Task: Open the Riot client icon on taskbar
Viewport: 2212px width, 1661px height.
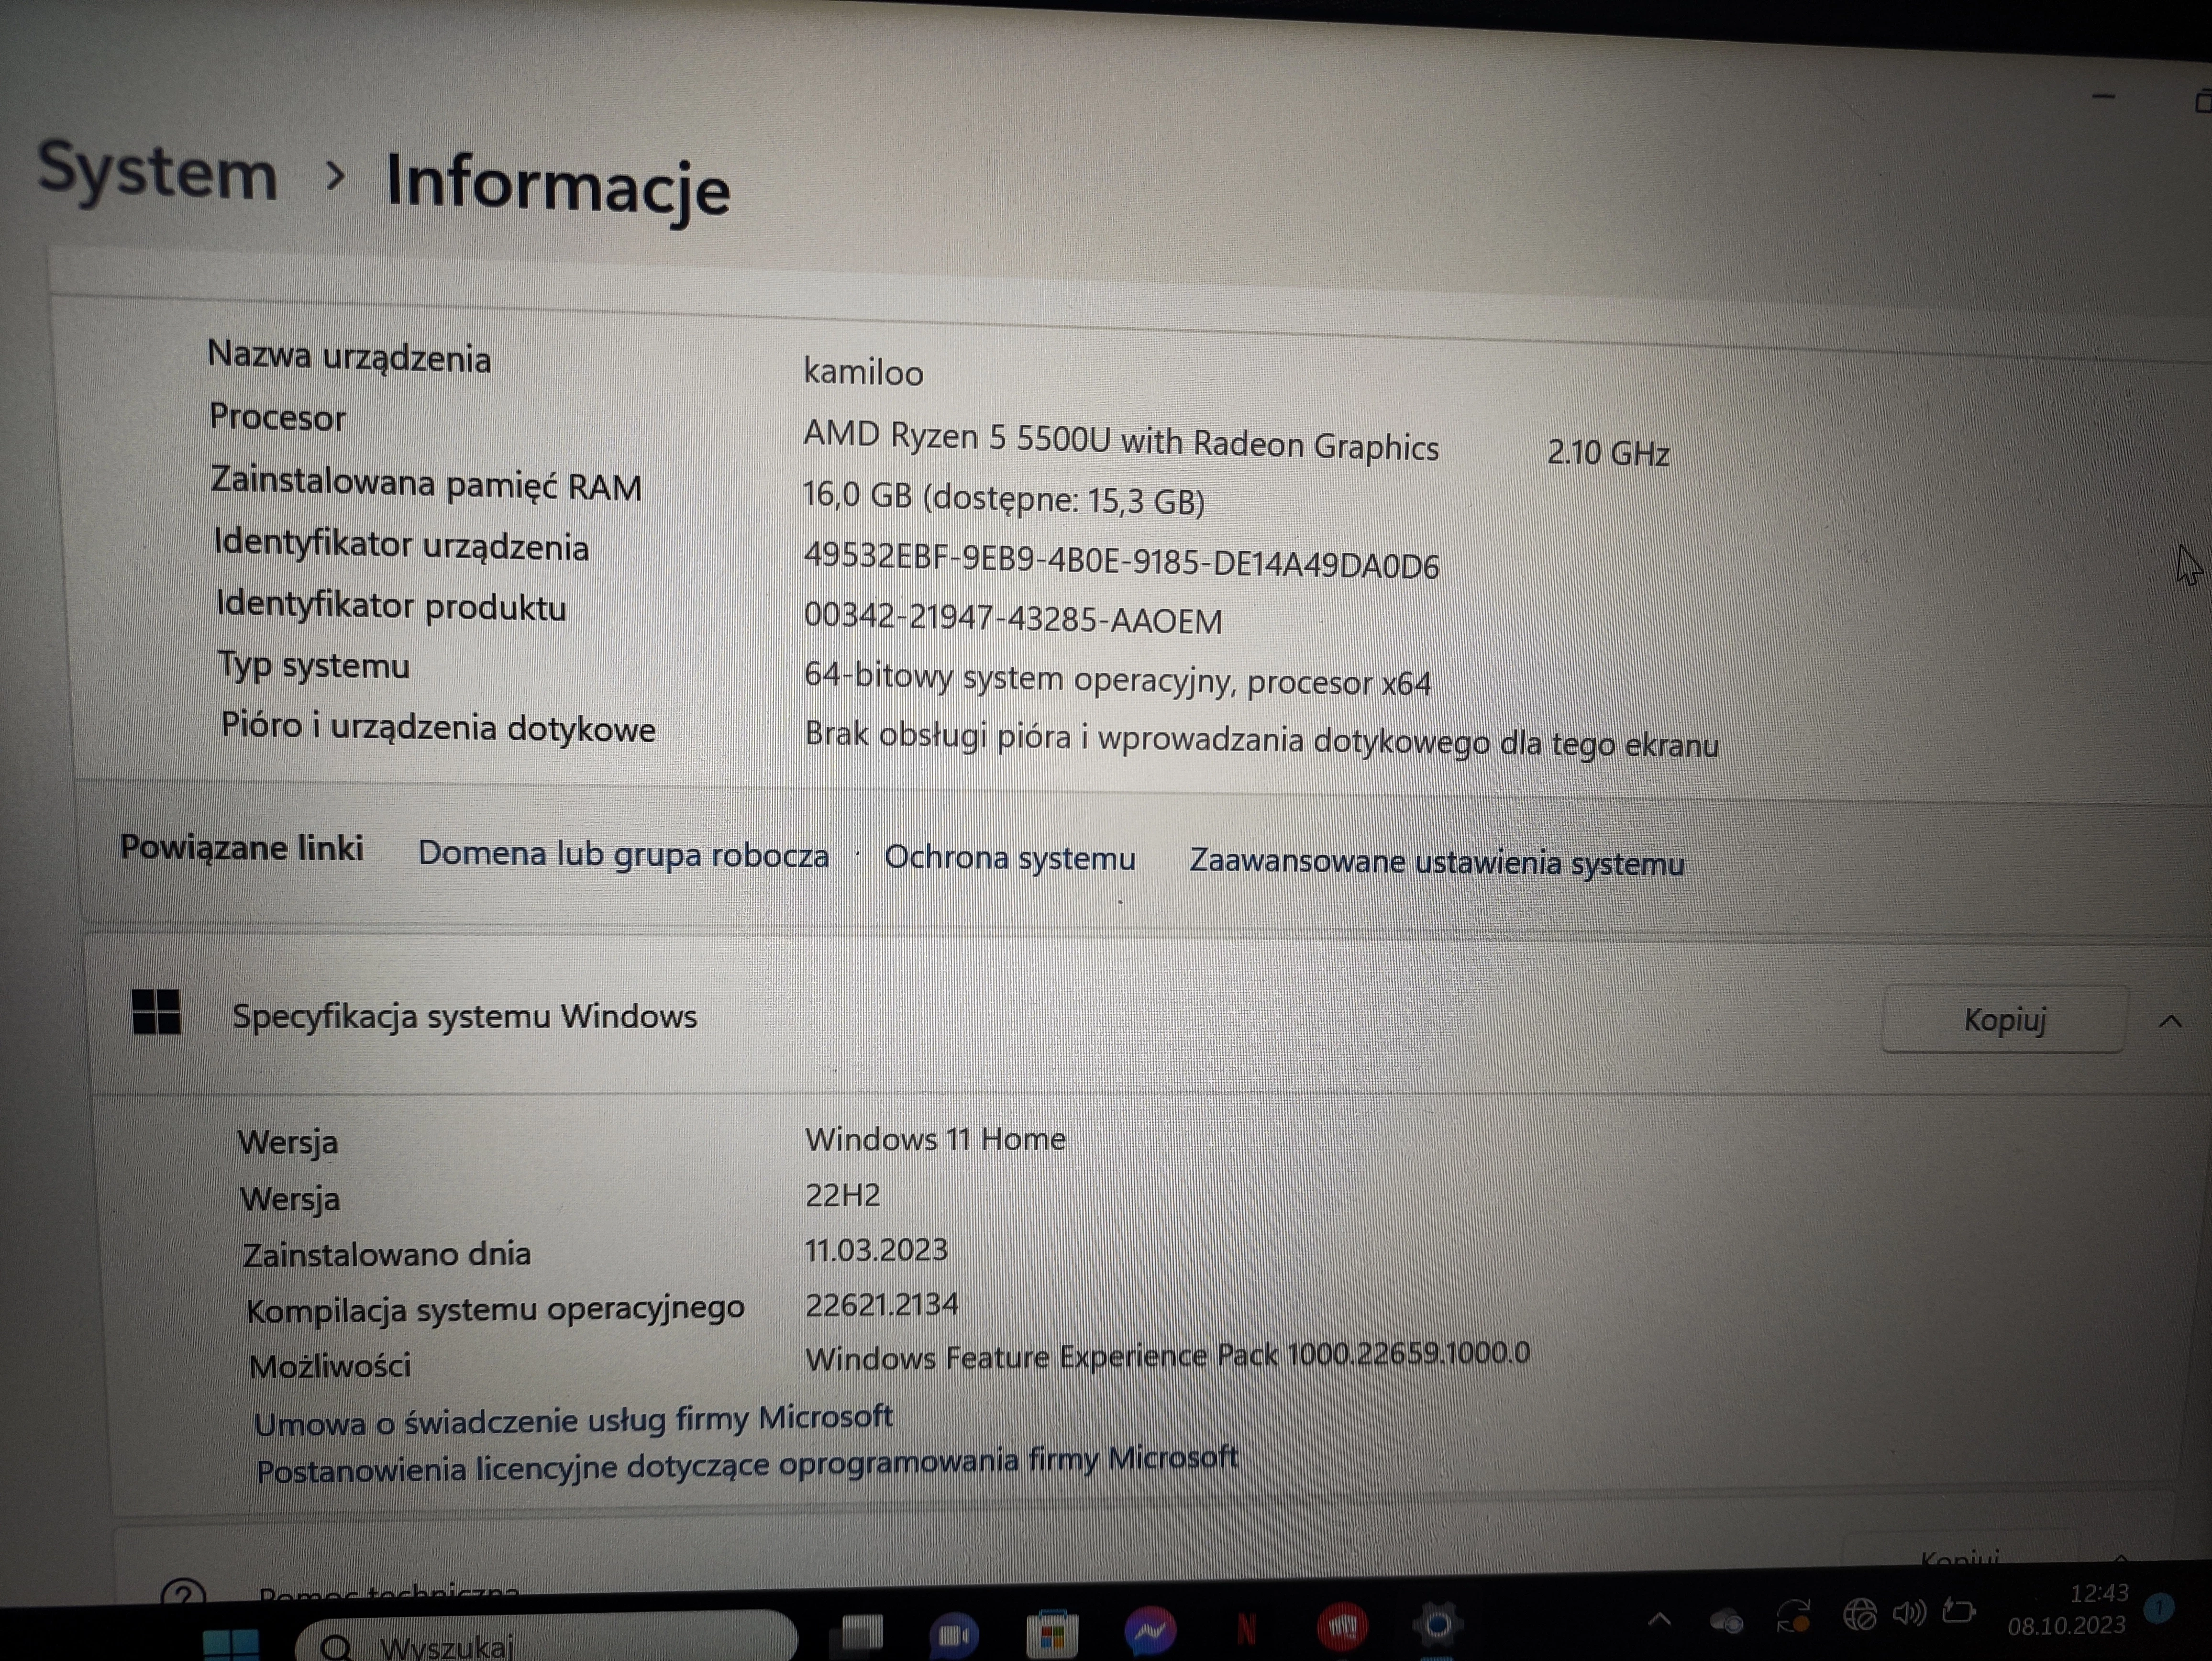Action: 1342,1627
